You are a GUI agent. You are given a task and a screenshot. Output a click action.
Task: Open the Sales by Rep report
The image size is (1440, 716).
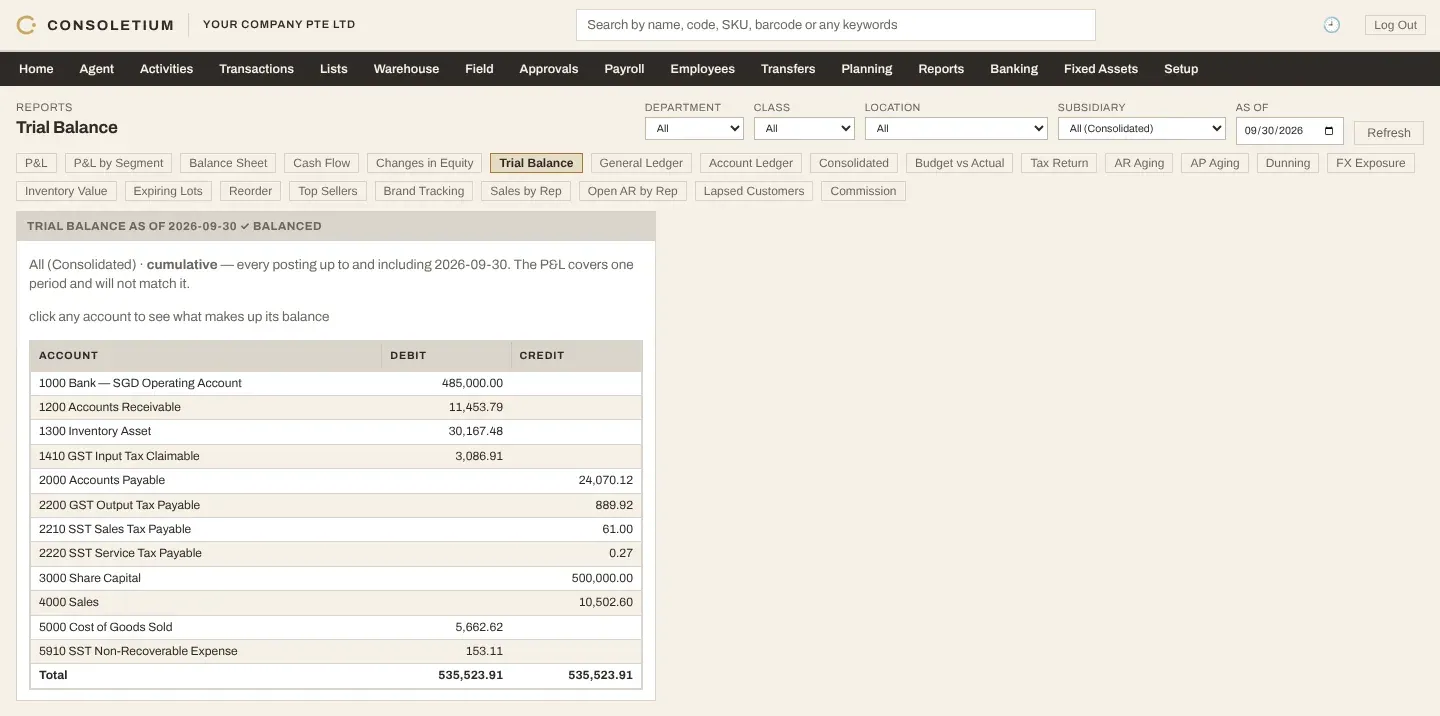526,191
